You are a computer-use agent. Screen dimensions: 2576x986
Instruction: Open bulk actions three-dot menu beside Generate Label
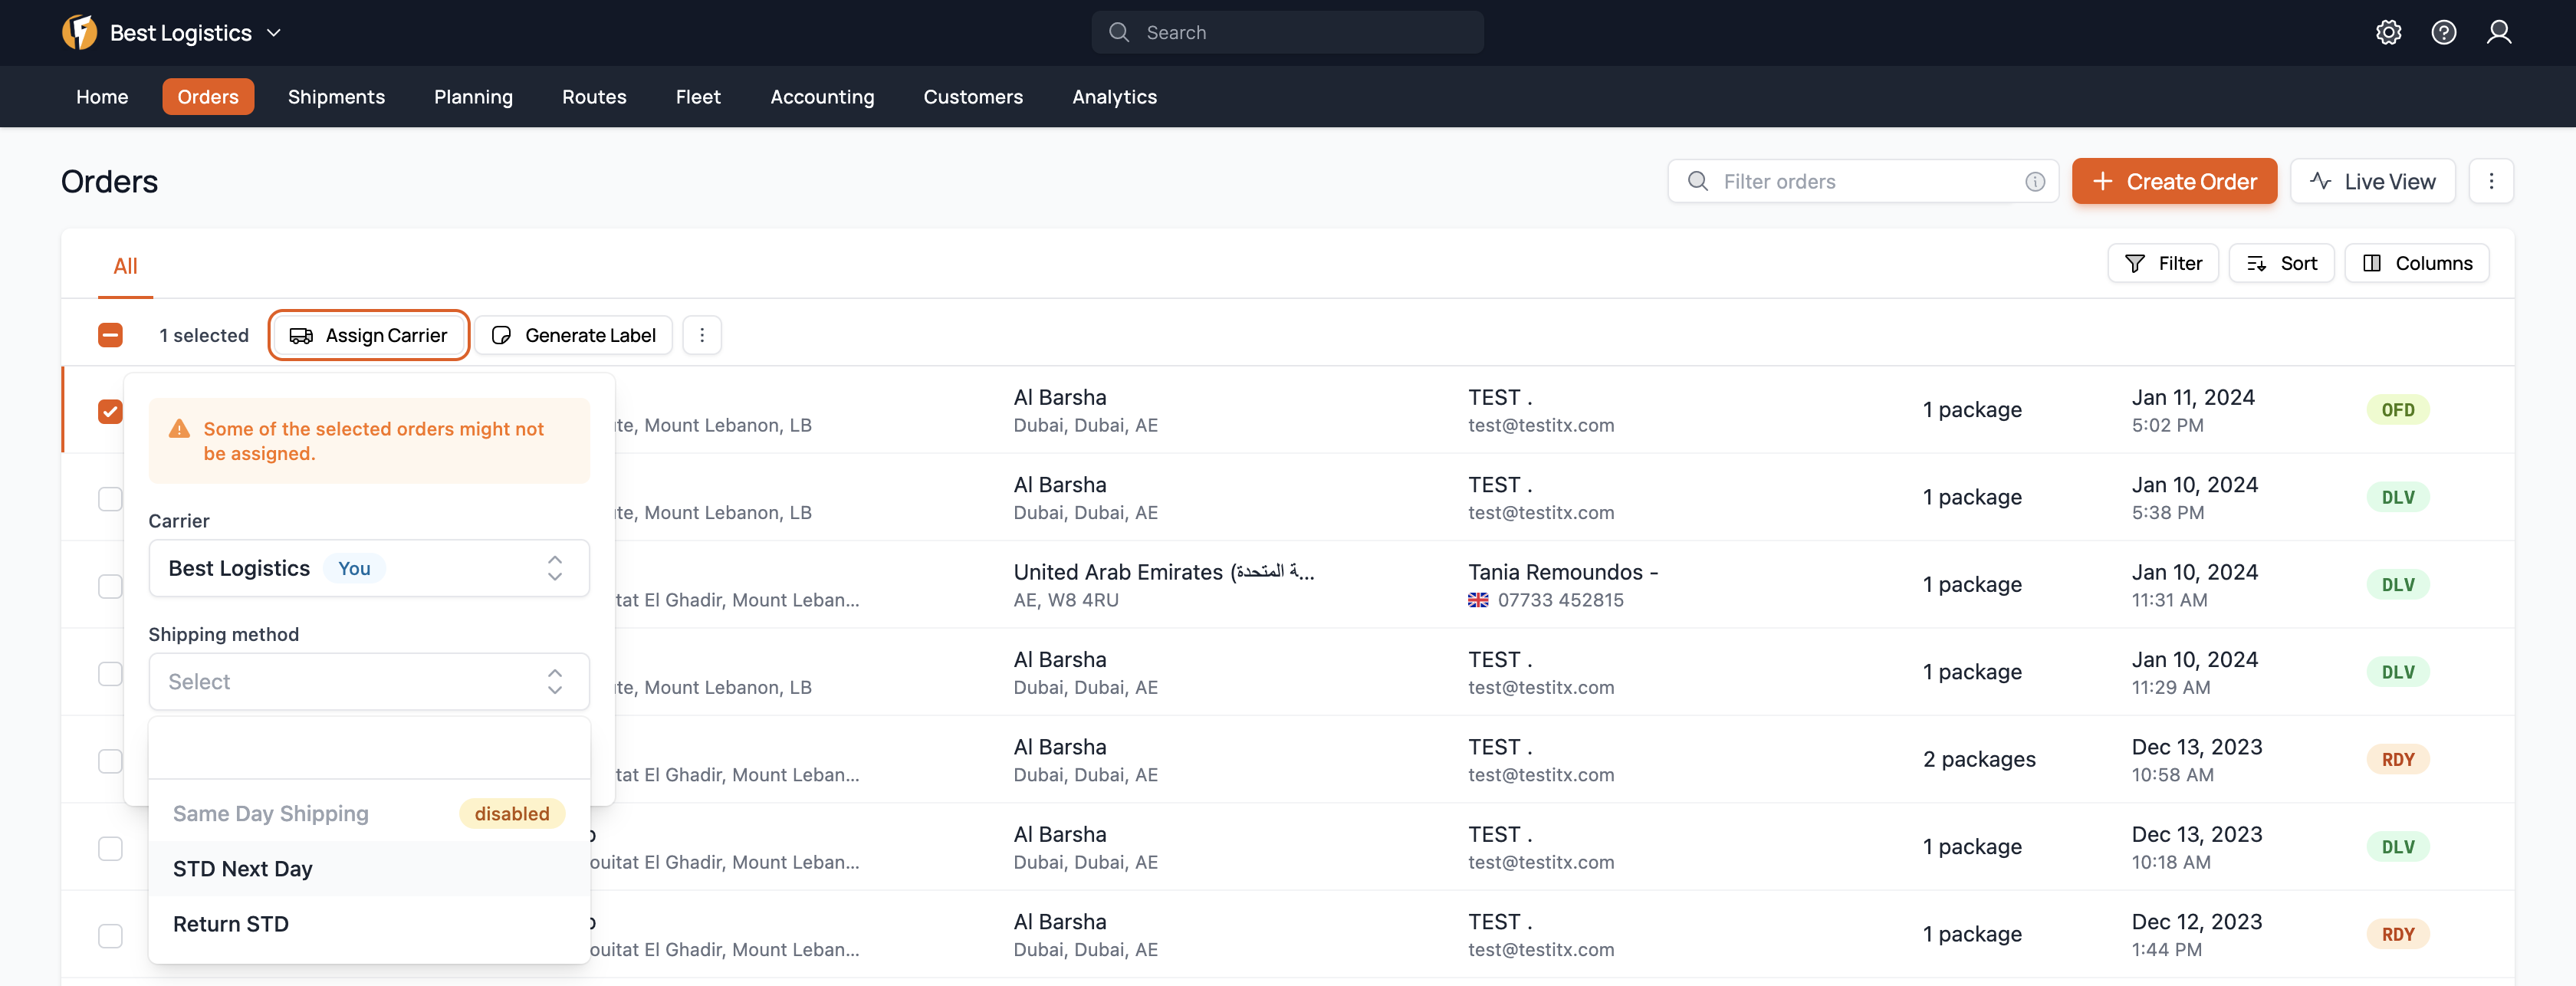(x=702, y=335)
